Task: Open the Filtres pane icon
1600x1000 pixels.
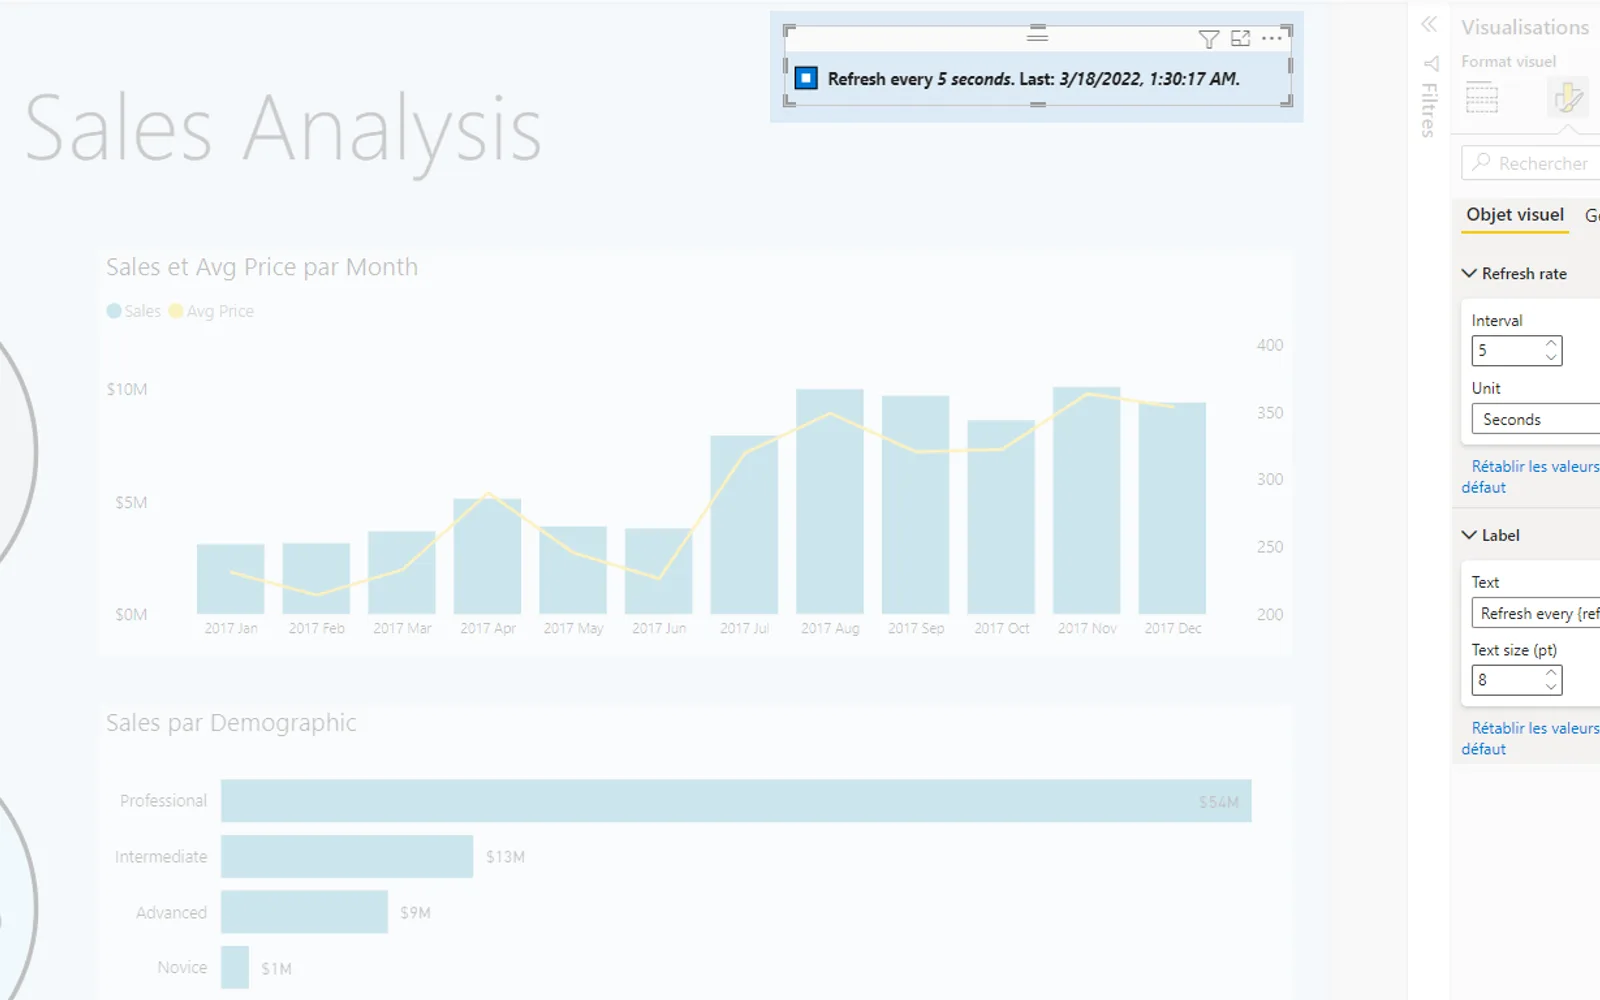Action: click(x=1431, y=64)
